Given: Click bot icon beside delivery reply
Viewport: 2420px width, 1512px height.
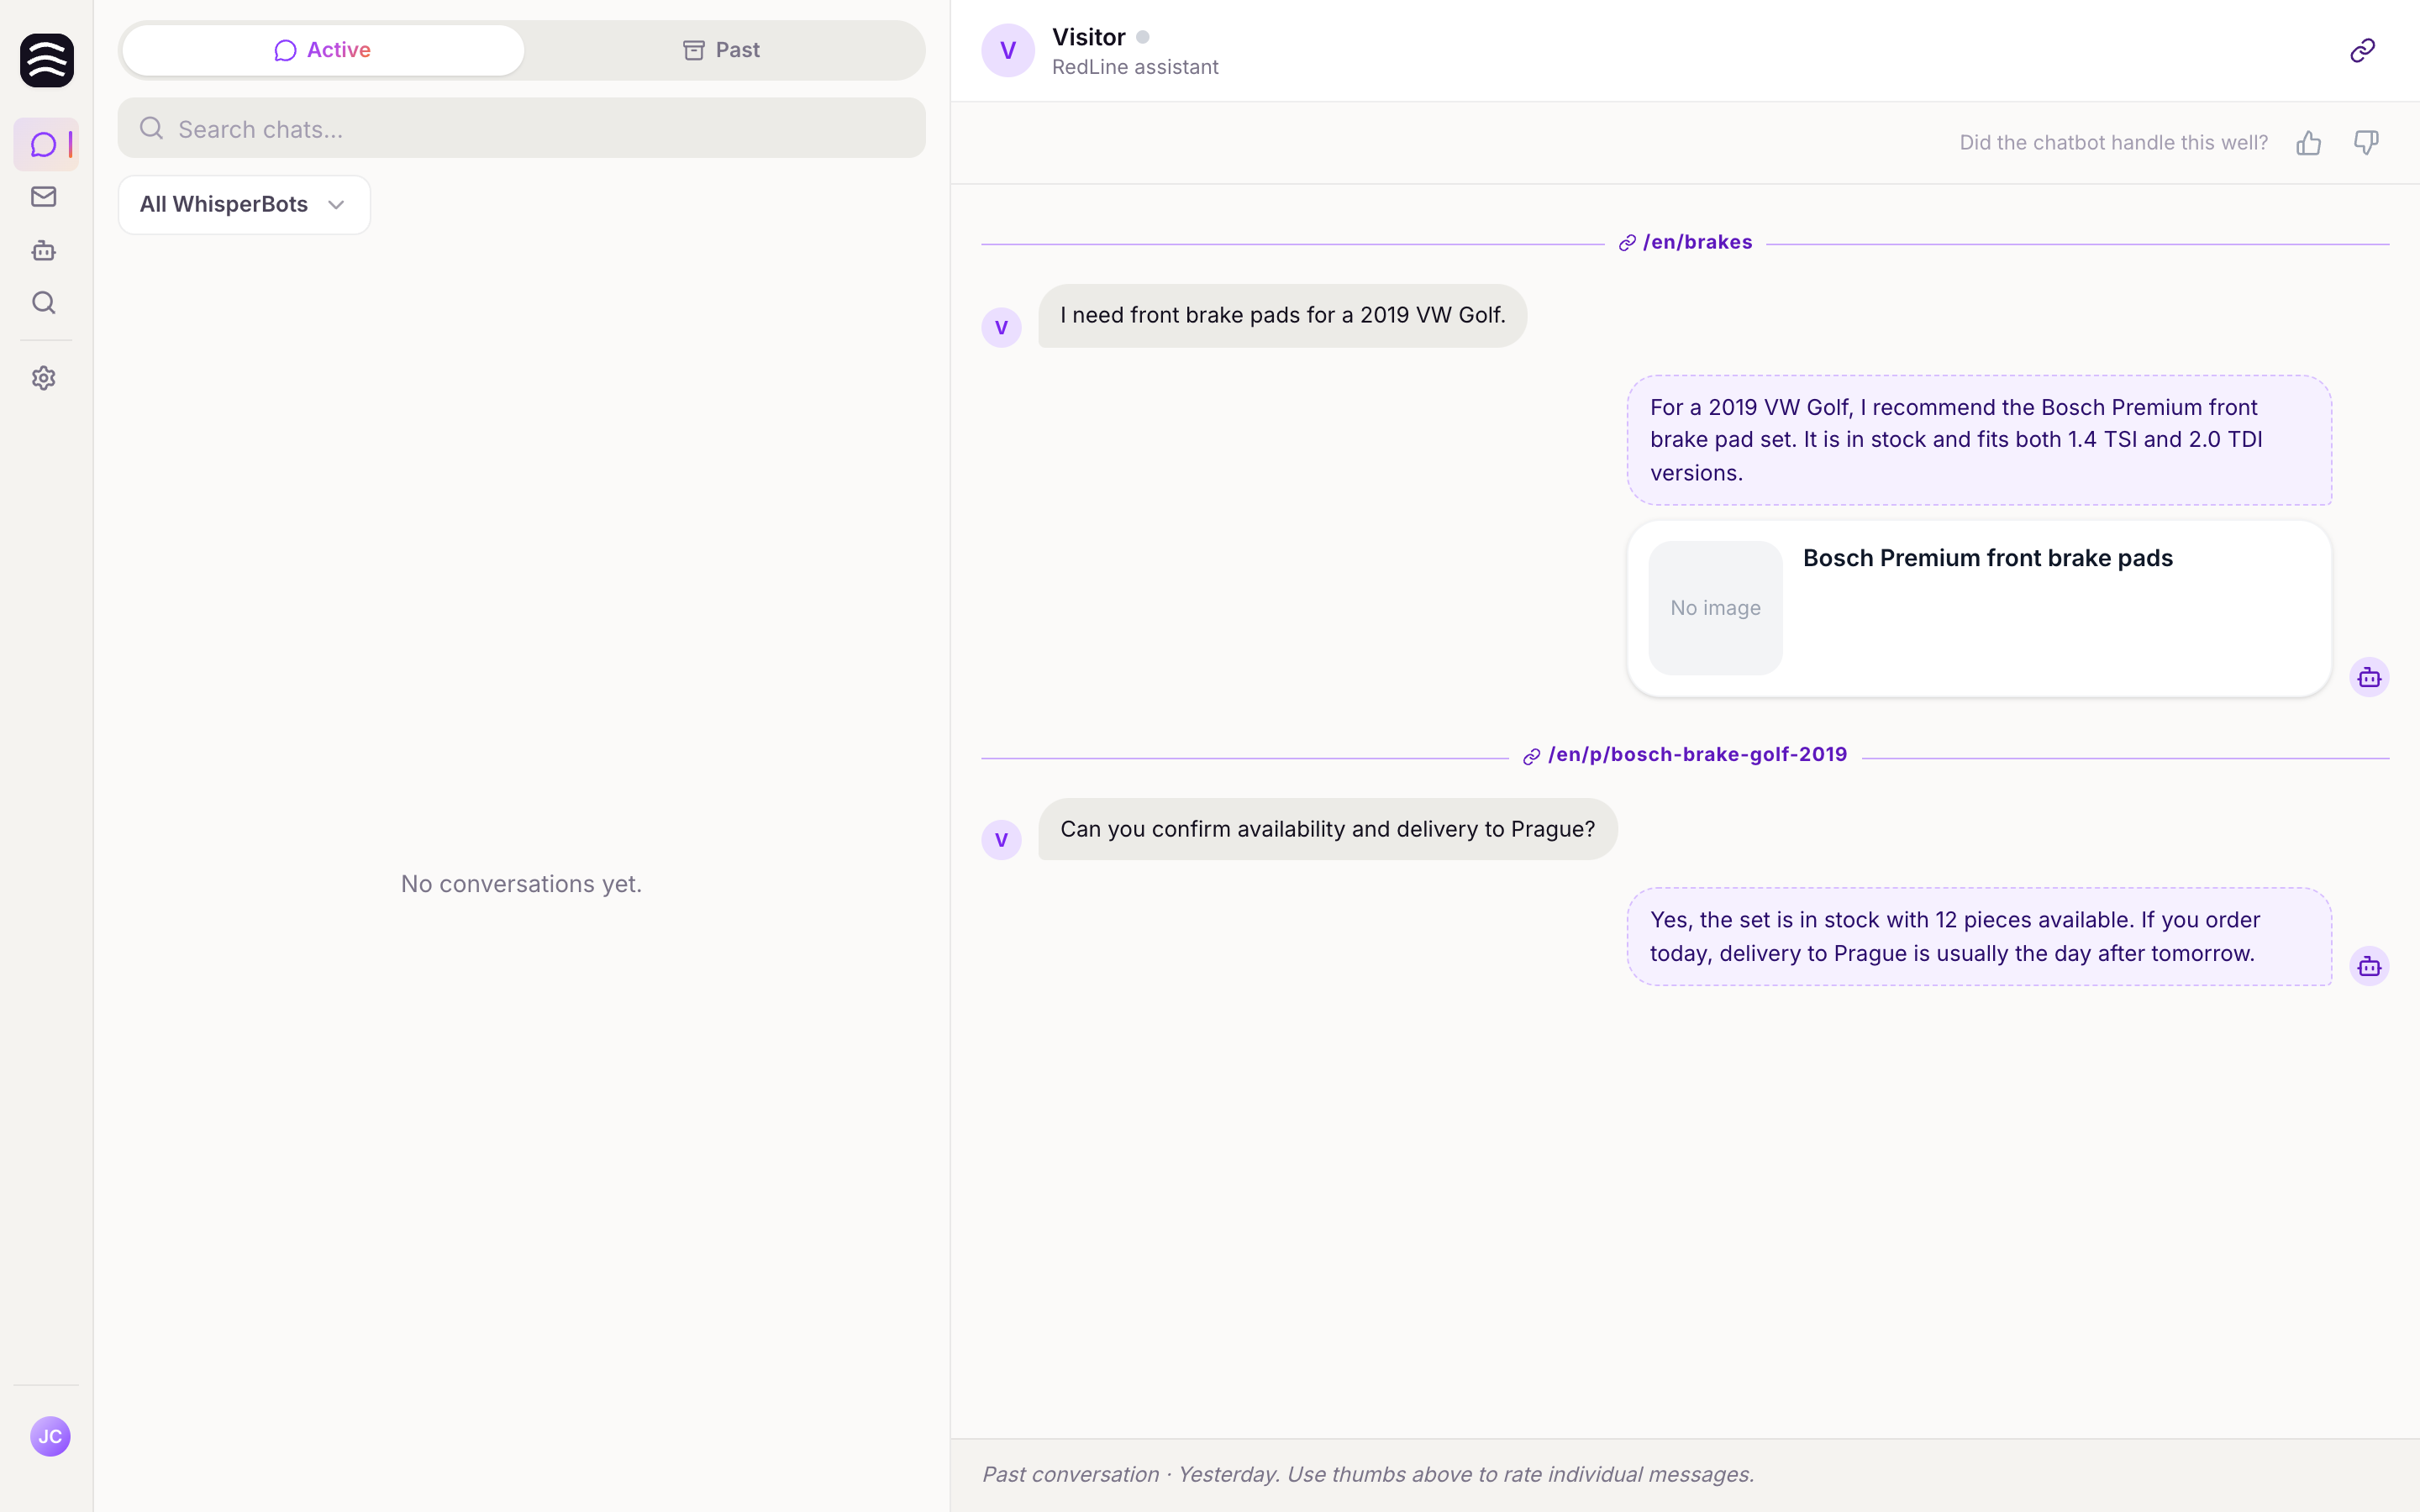Looking at the screenshot, I should click(2369, 966).
